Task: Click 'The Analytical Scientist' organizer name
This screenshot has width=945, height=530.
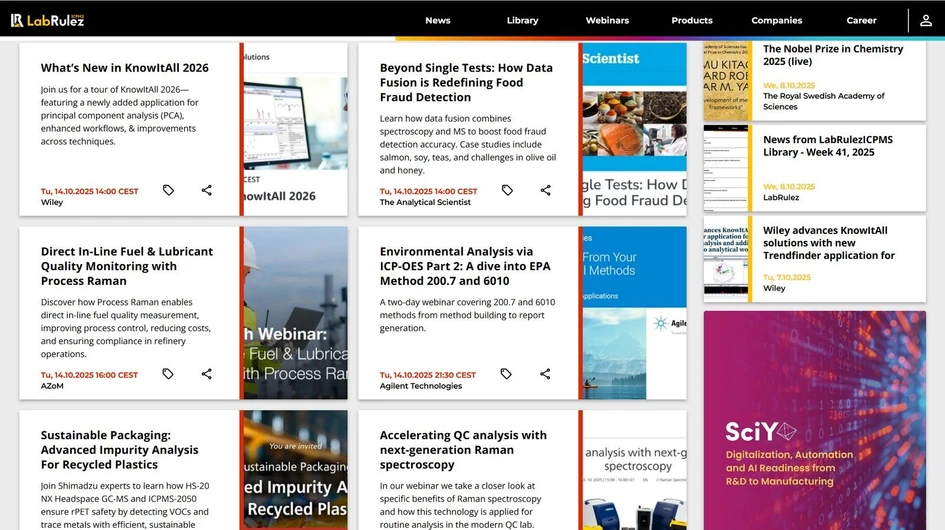Action: [425, 202]
